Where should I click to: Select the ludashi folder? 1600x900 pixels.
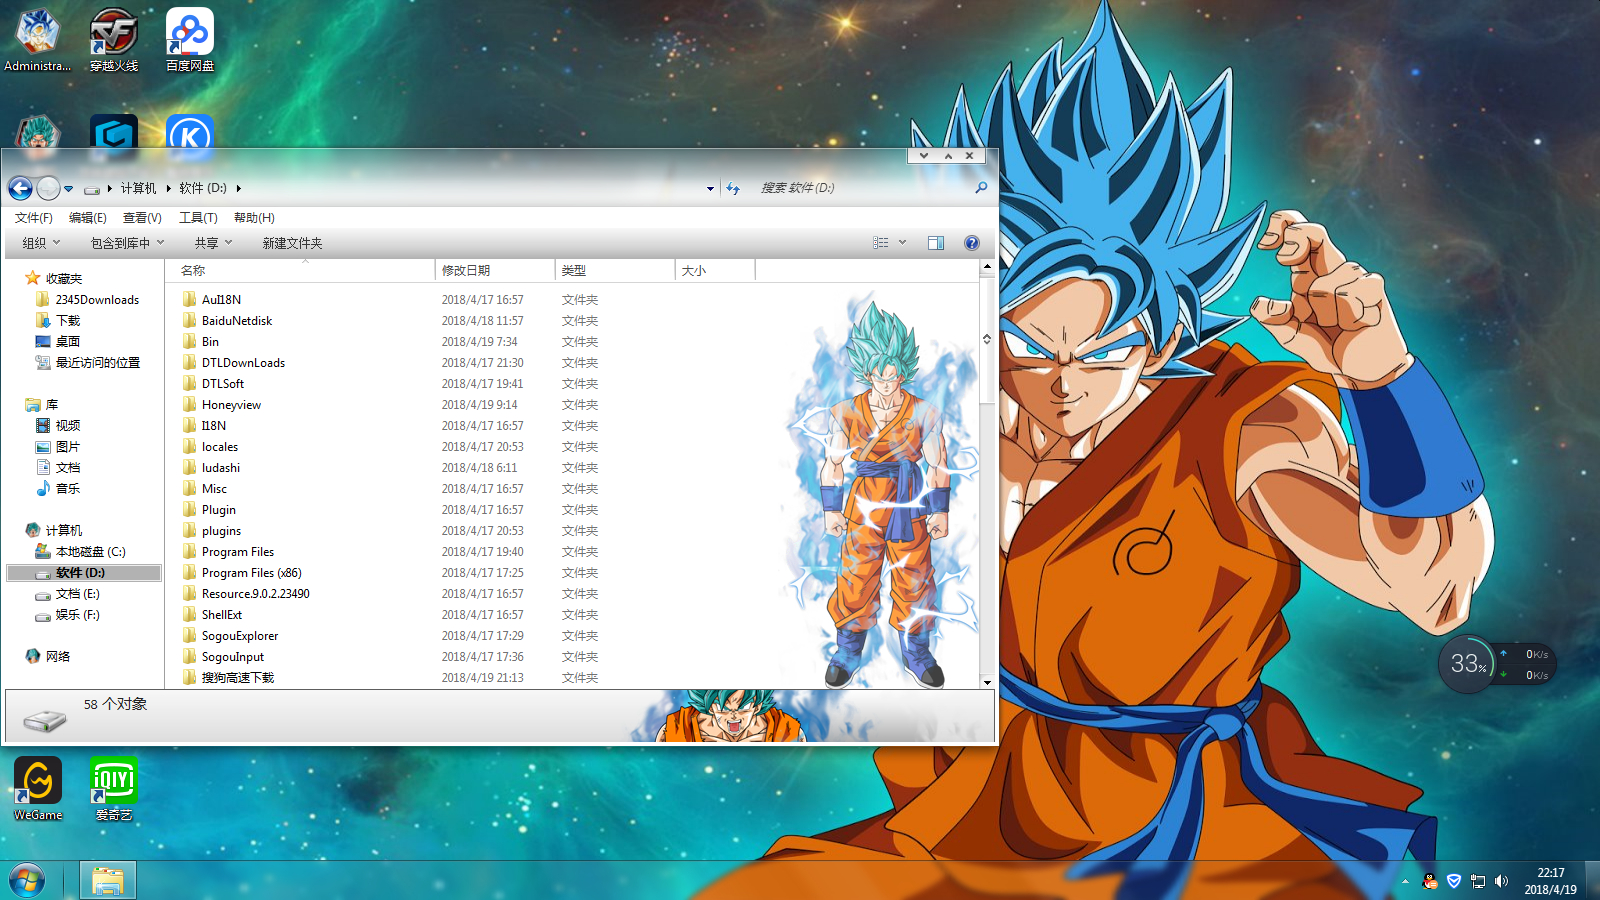pos(221,467)
